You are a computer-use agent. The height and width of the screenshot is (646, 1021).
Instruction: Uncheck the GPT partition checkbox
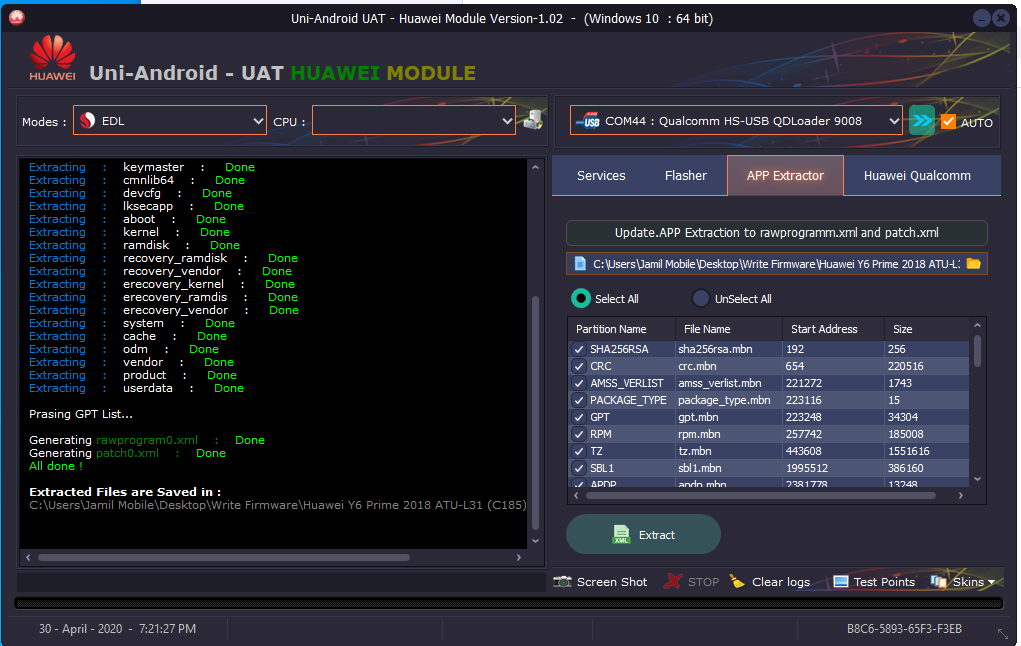pos(579,417)
